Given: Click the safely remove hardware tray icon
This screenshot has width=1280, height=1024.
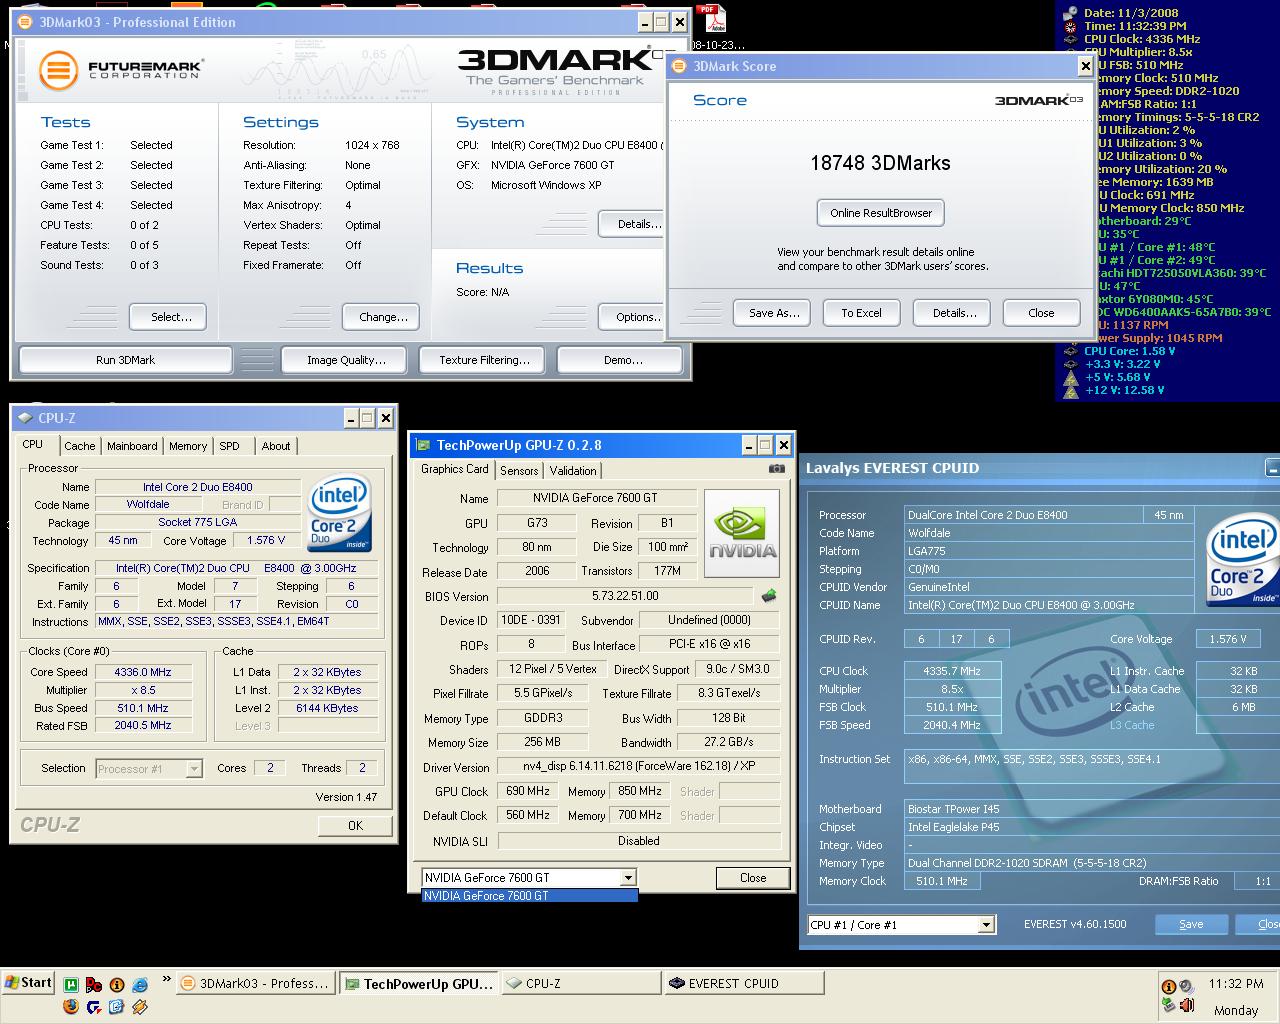Looking at the screenshot, I should point(1168,1005).
